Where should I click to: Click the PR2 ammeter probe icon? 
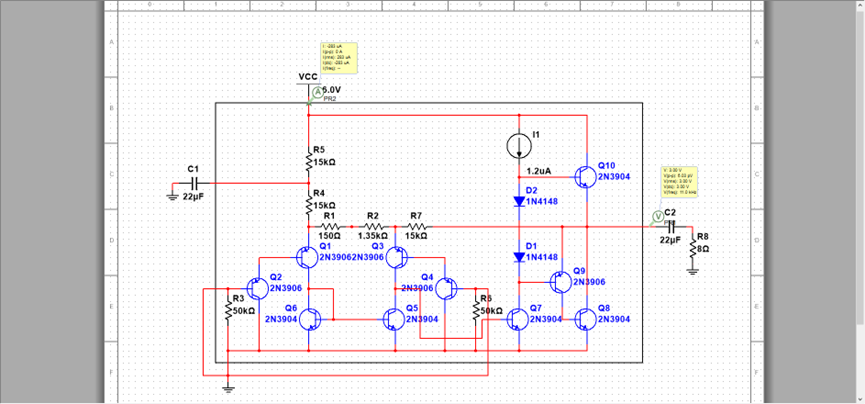tap(318, 92)
